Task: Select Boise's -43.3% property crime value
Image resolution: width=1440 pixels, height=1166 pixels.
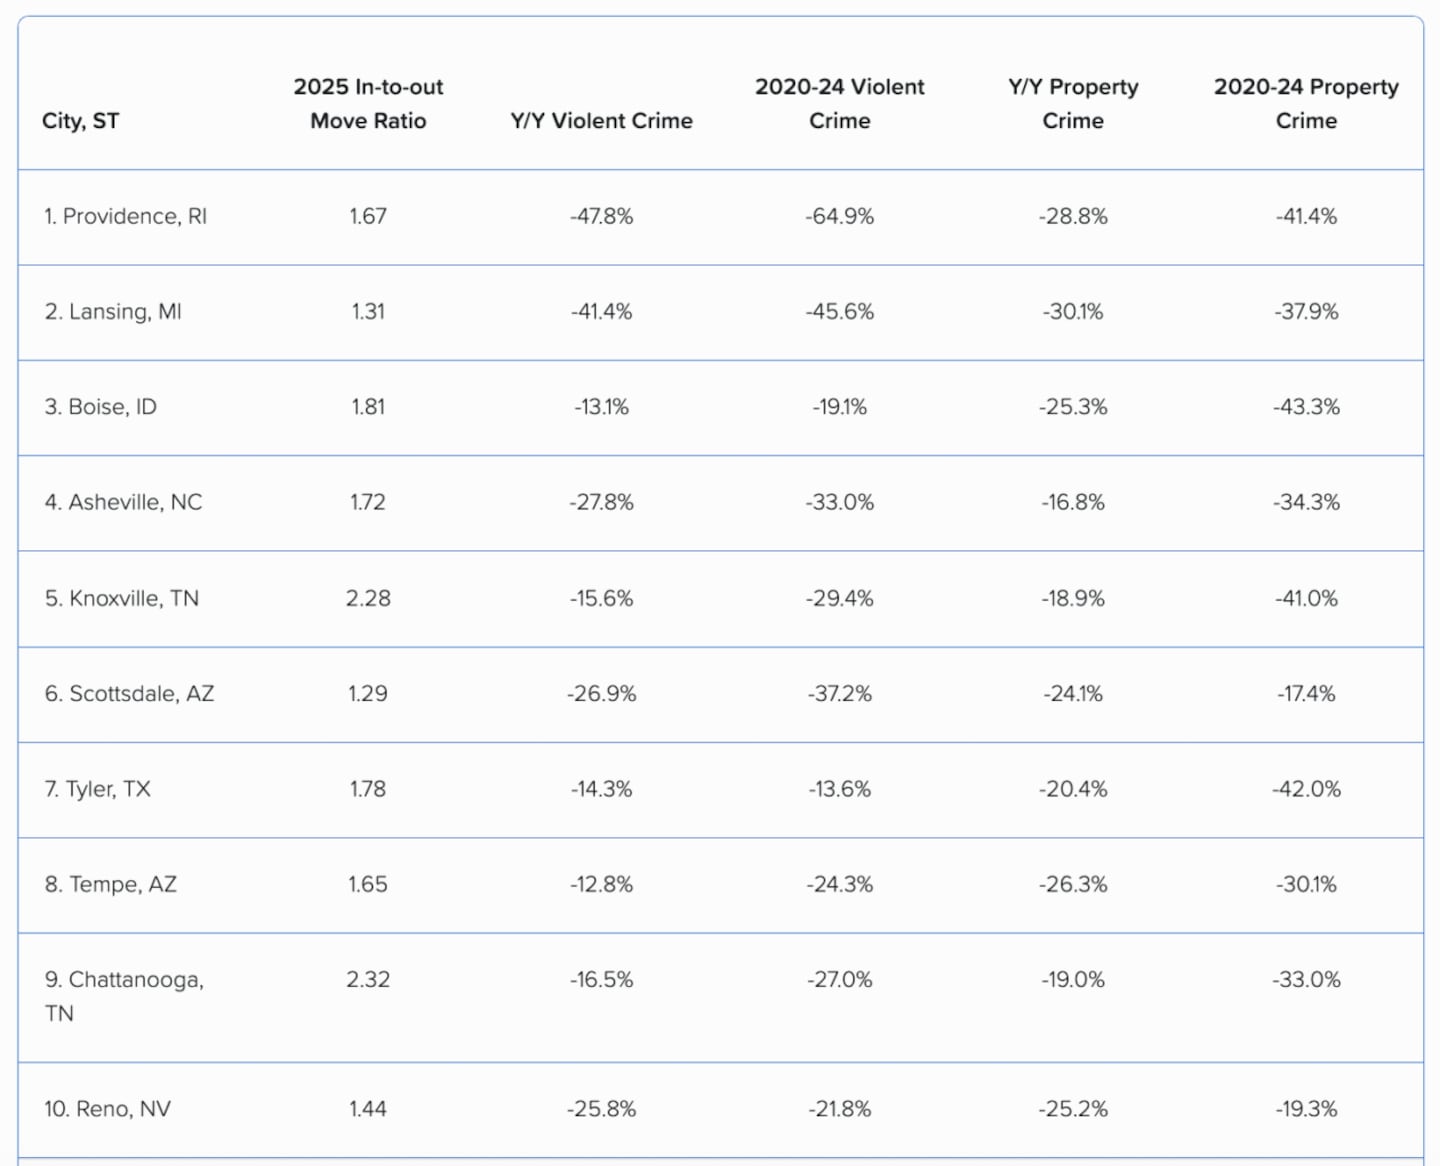Action: (1306, 407)
